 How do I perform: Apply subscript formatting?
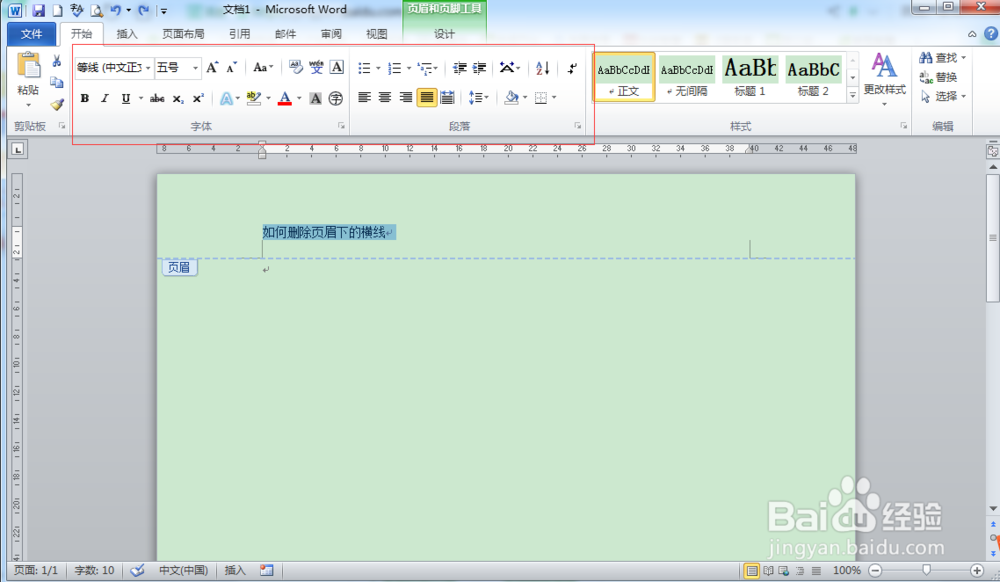click(178, 98)
